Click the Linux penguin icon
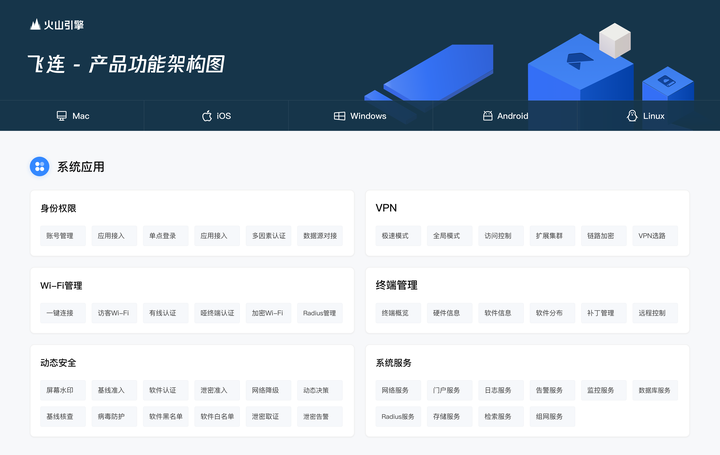The image size is (720, 455). point(632,116)
